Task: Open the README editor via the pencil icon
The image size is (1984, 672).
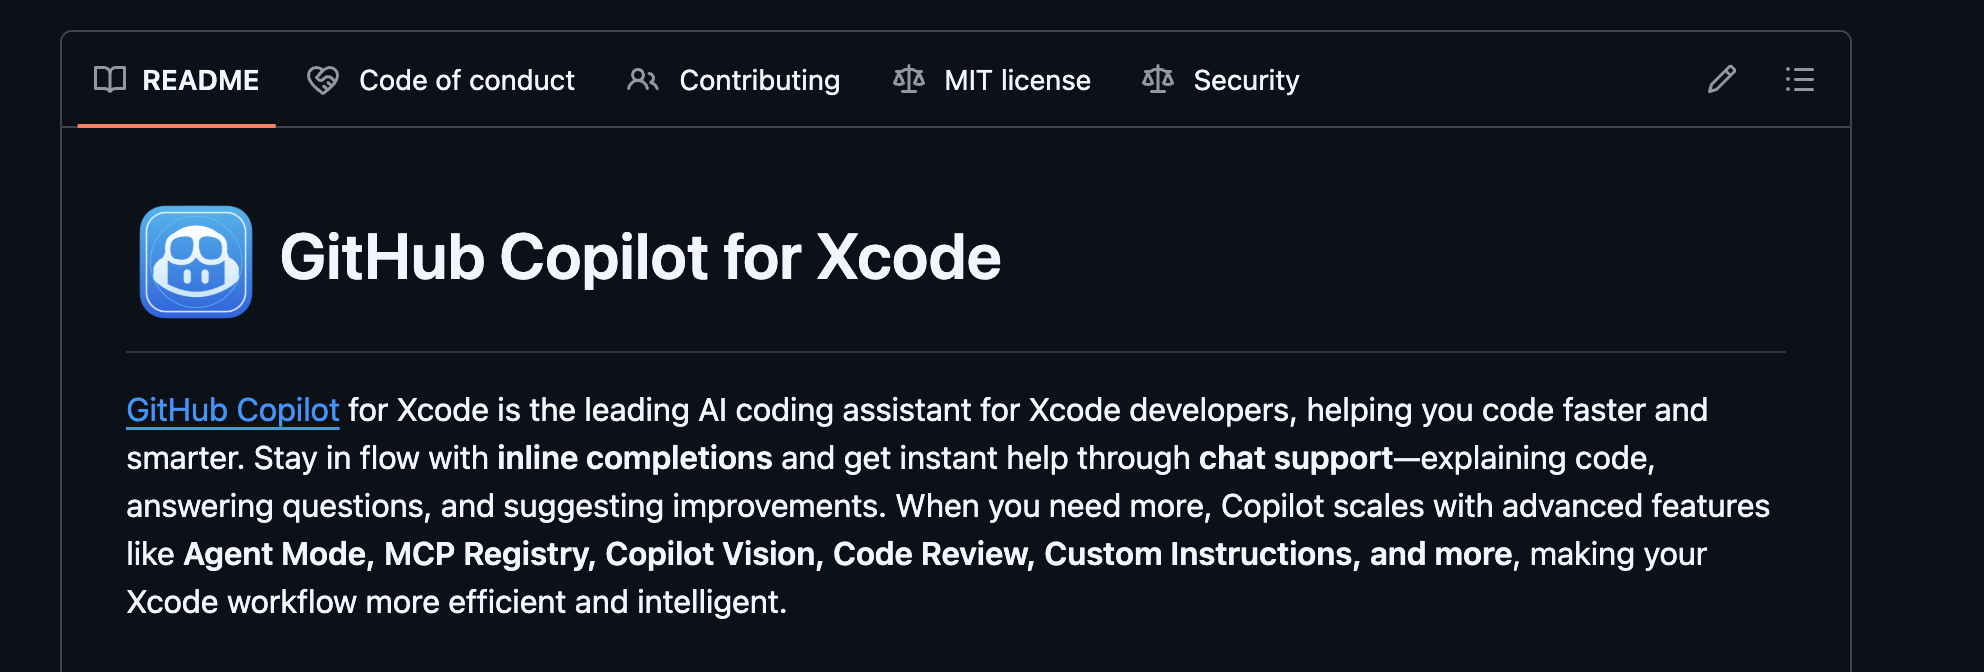Action: 1722,80
